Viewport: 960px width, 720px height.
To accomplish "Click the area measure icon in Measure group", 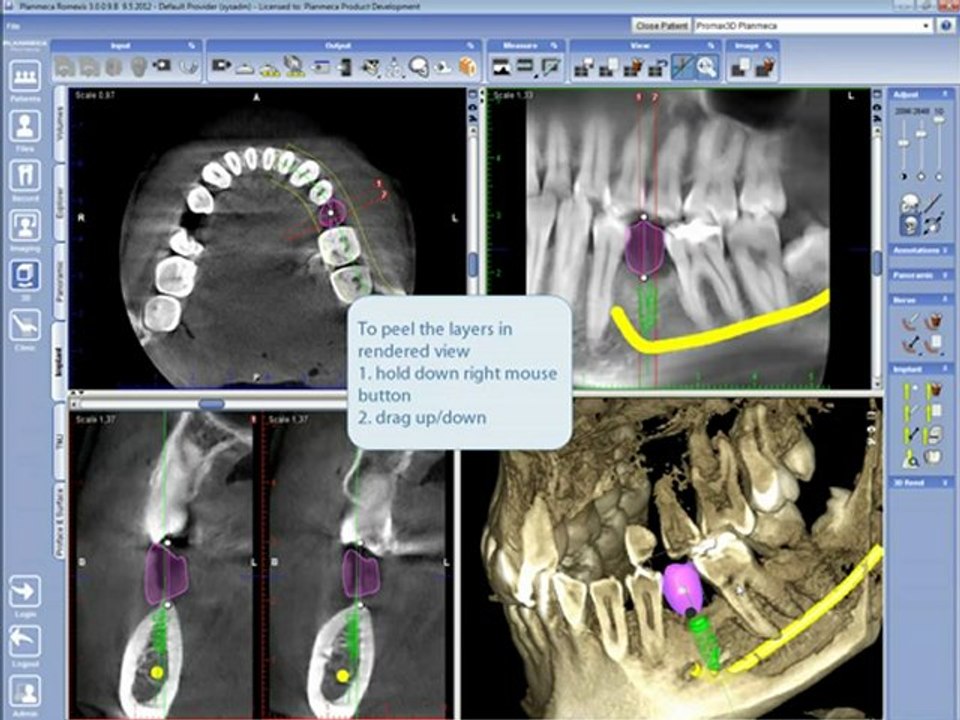I will point(549,67).
